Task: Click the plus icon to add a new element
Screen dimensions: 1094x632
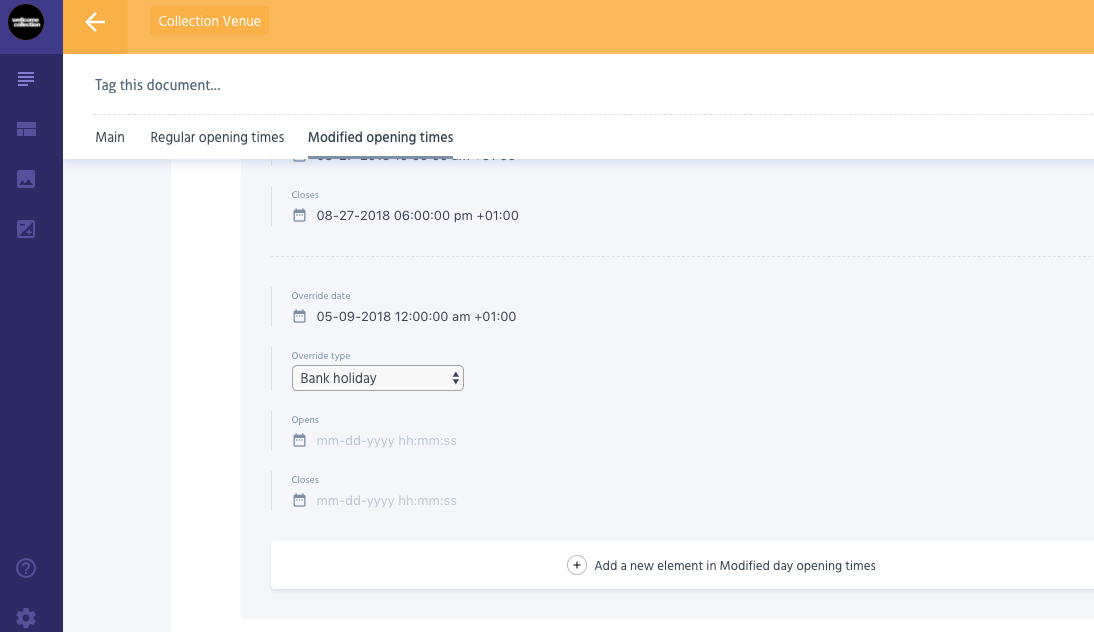Action: point(577,565)
